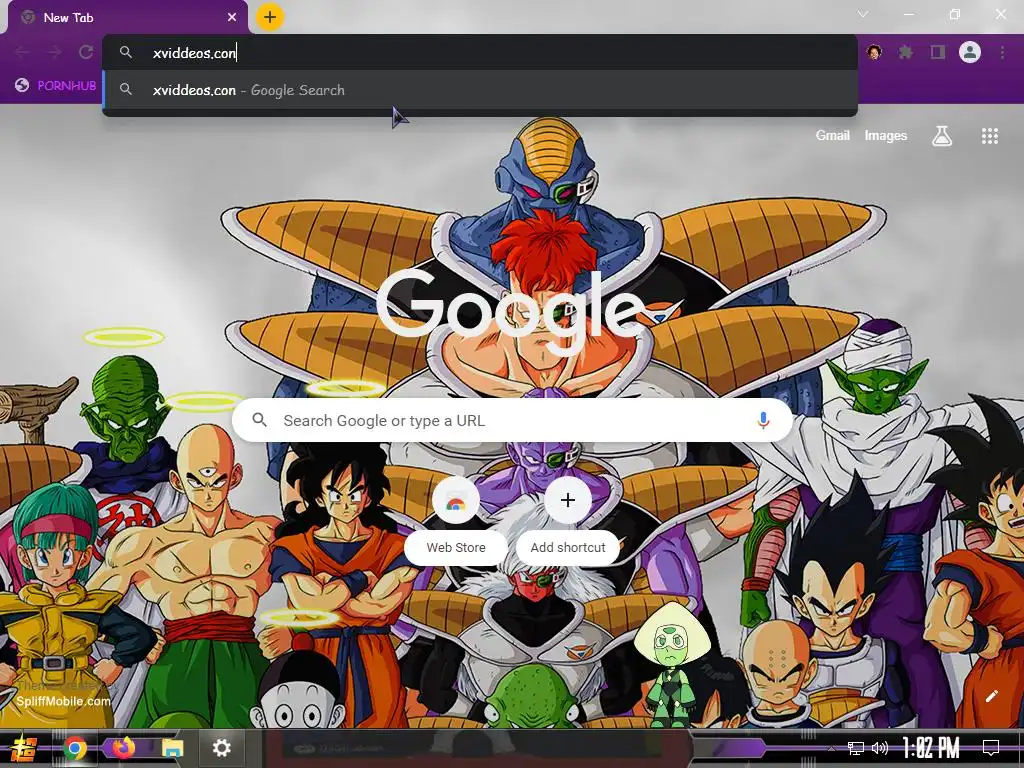Screen dimensions: 1024x768
Task: Launch Chrome from the taskbar
Action: coord(75,748)
